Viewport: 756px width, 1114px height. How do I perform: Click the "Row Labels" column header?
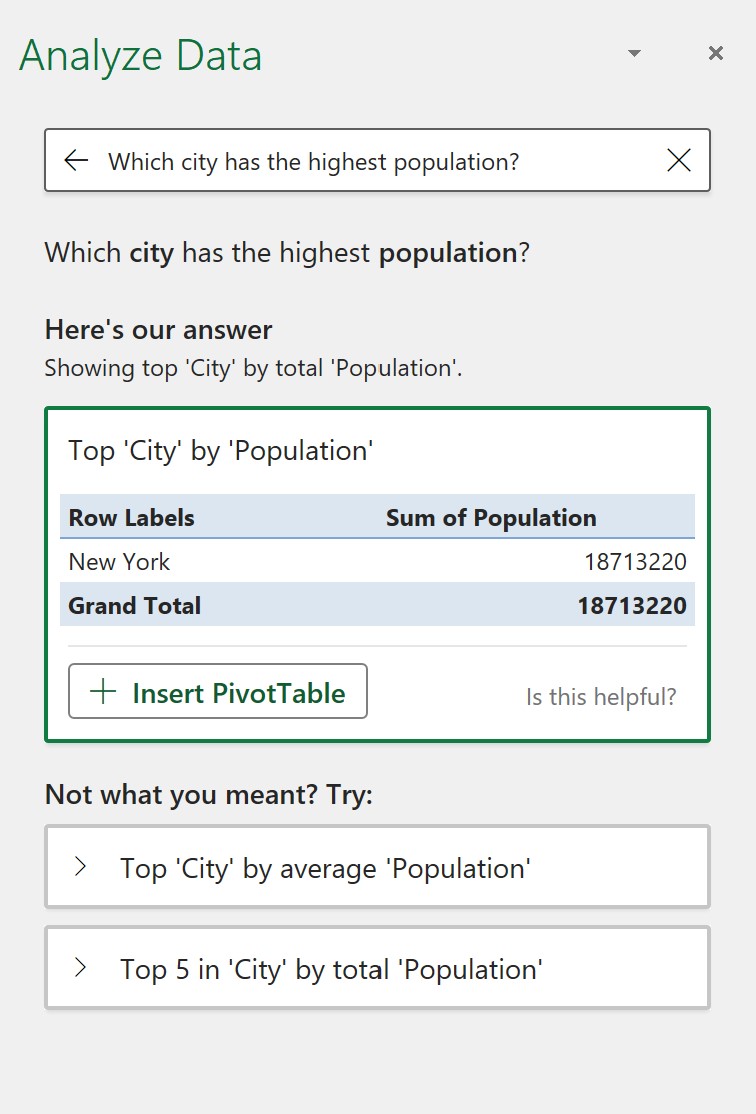(131, 517)
